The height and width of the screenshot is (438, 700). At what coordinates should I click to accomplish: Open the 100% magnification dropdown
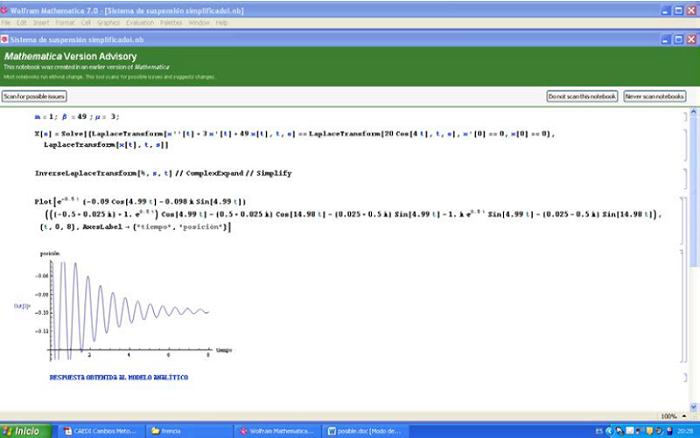click(x=673, y=416)
